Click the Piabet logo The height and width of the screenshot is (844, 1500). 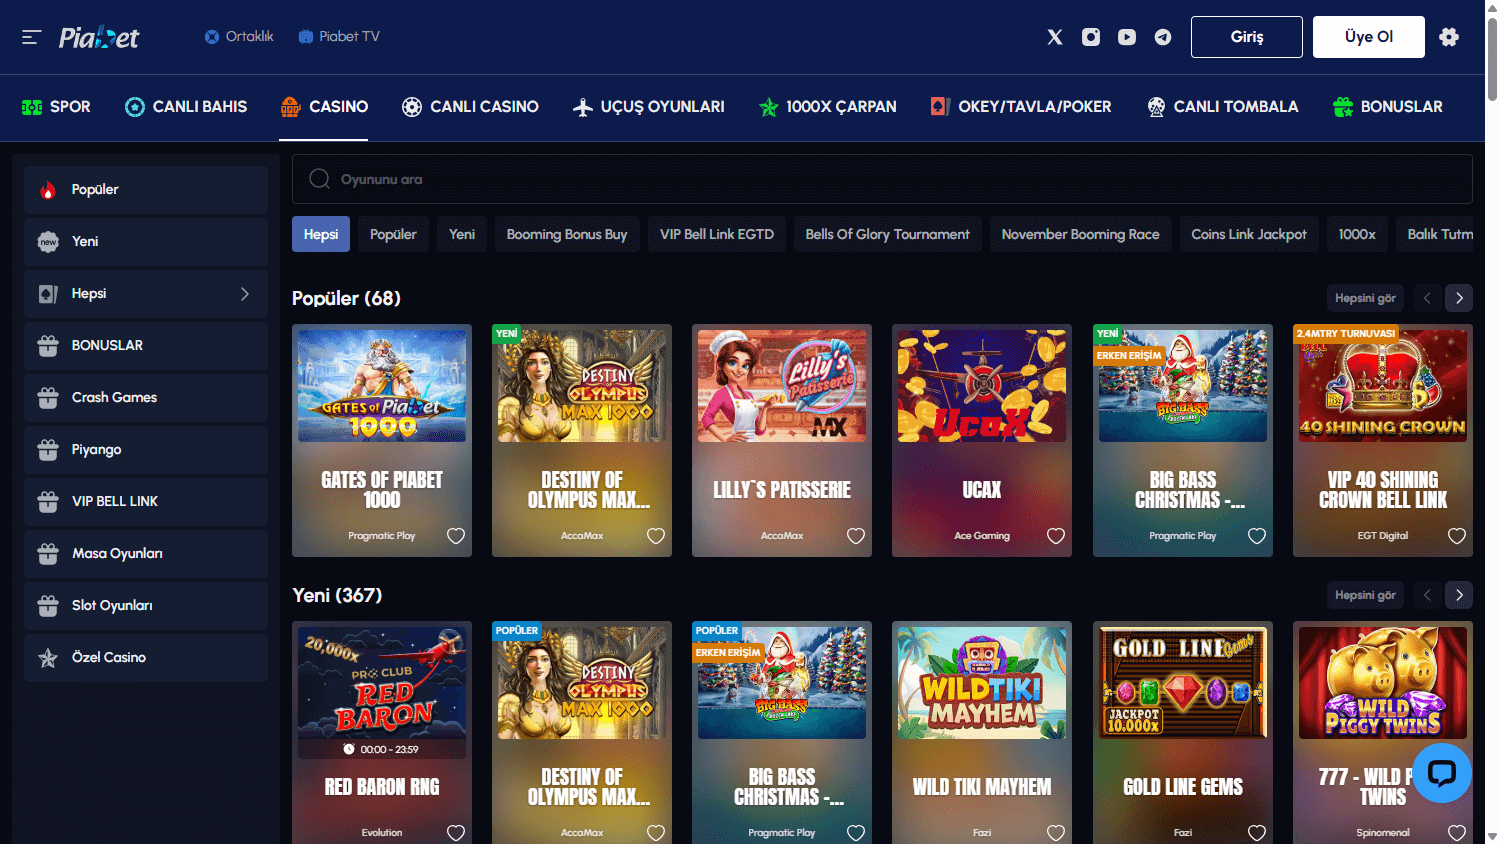98,36
